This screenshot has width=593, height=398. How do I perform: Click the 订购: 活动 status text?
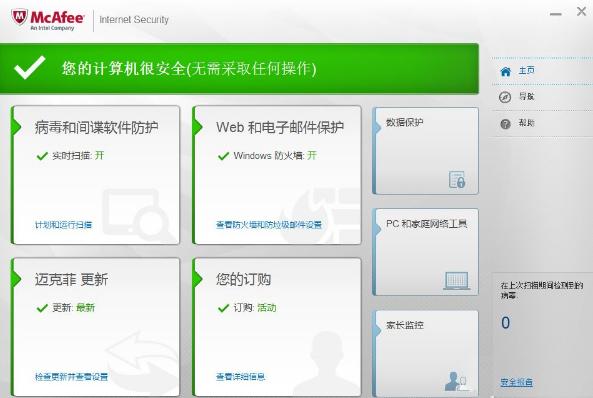click(255, 308)
